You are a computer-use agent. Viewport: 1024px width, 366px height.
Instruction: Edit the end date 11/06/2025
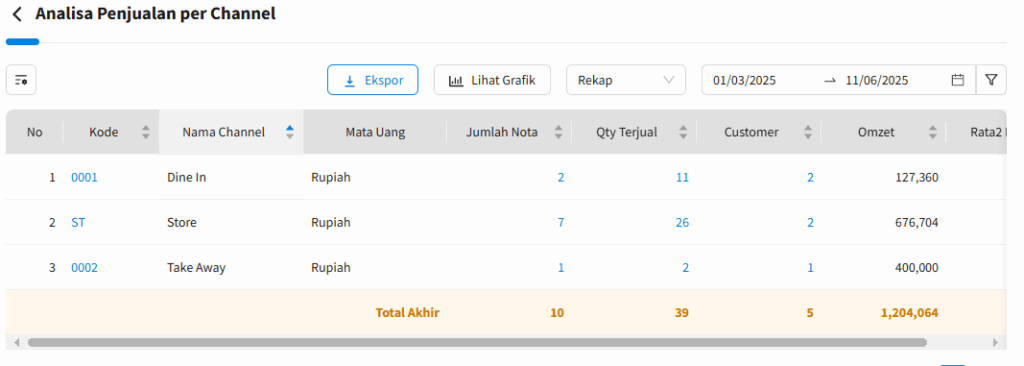pyautogui.click(x=876, y=80)
